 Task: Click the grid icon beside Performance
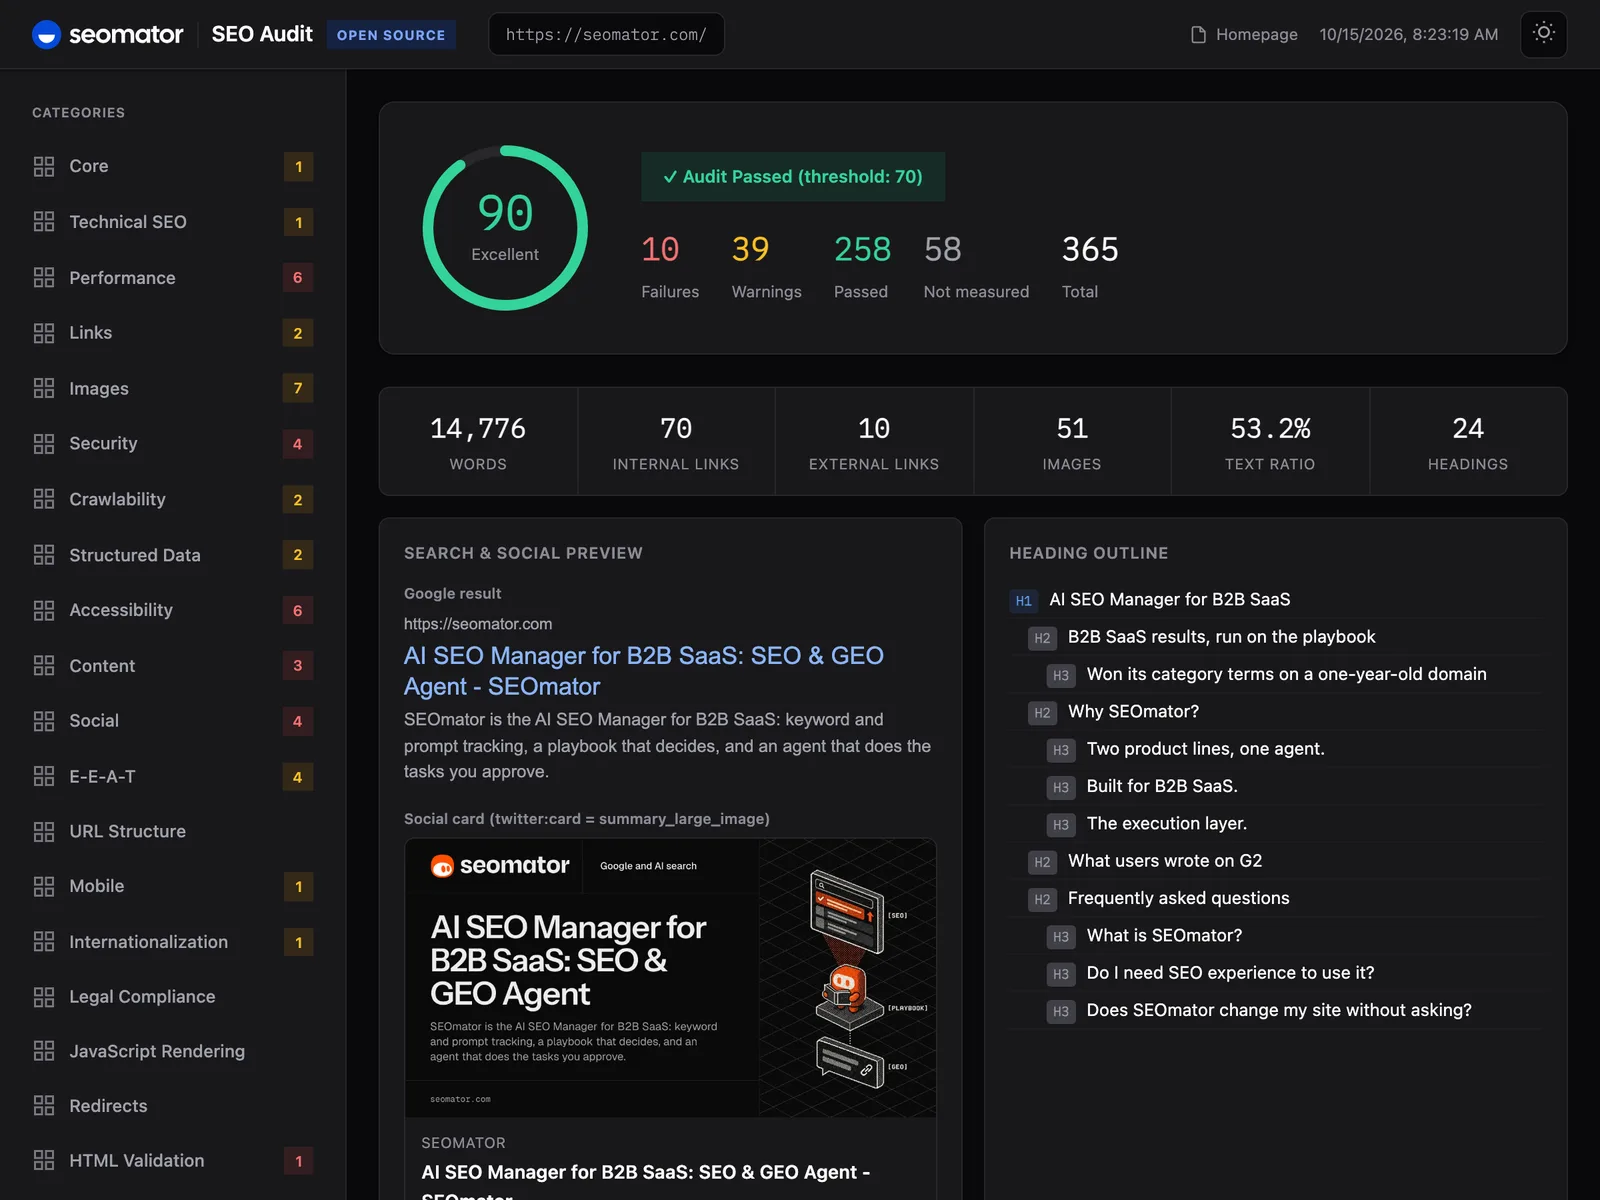(x=44, y=277)
